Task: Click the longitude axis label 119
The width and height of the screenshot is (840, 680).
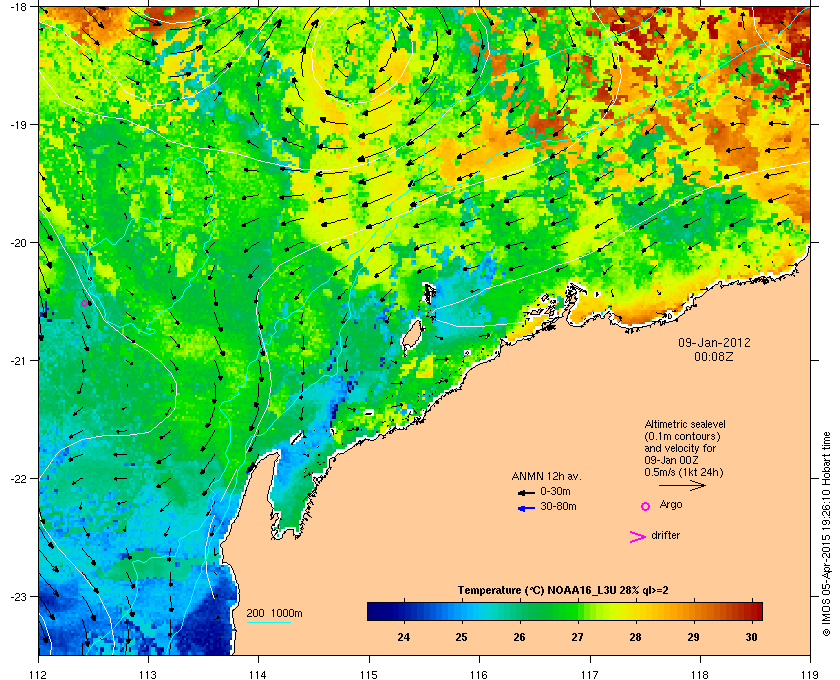Action: tap(810, 675)
